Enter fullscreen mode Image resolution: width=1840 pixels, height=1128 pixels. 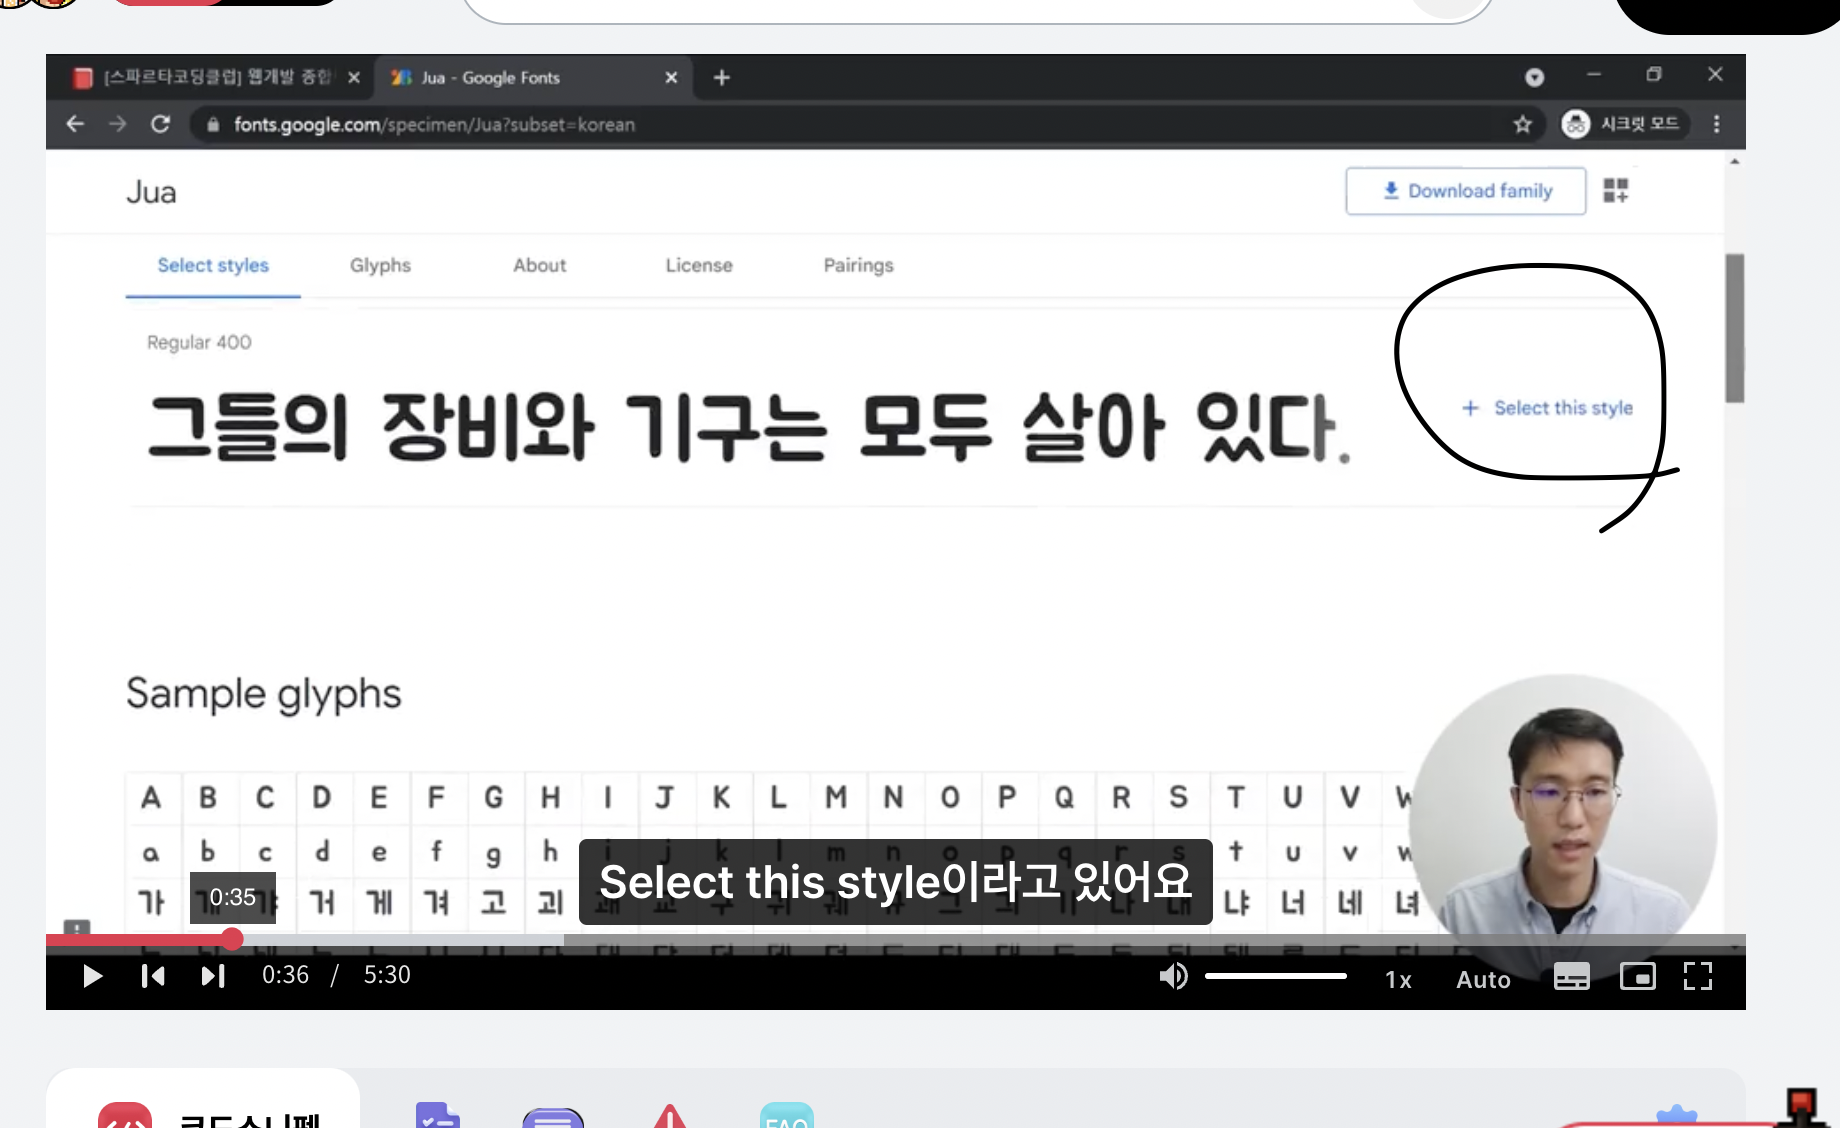1698,976
